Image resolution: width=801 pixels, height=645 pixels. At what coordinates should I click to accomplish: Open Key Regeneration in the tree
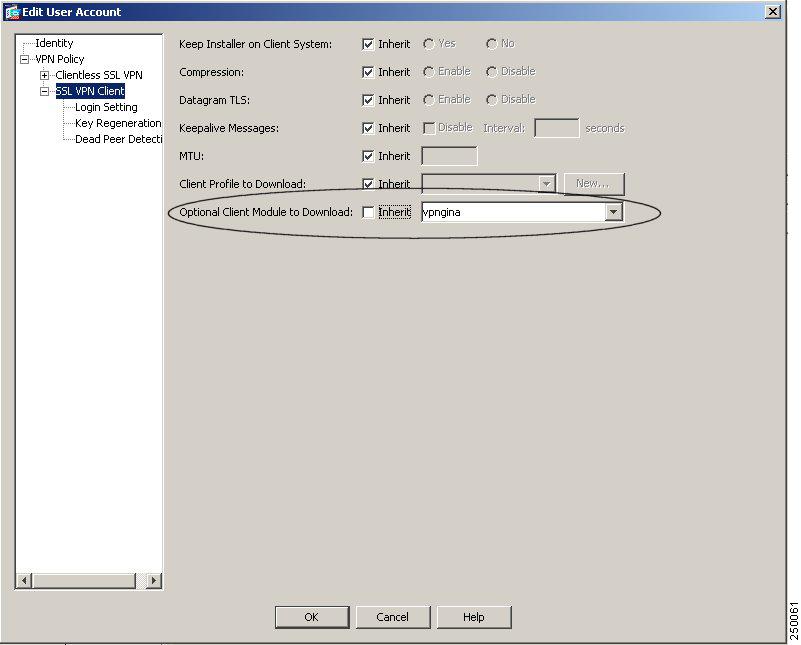tap(118, 123)
